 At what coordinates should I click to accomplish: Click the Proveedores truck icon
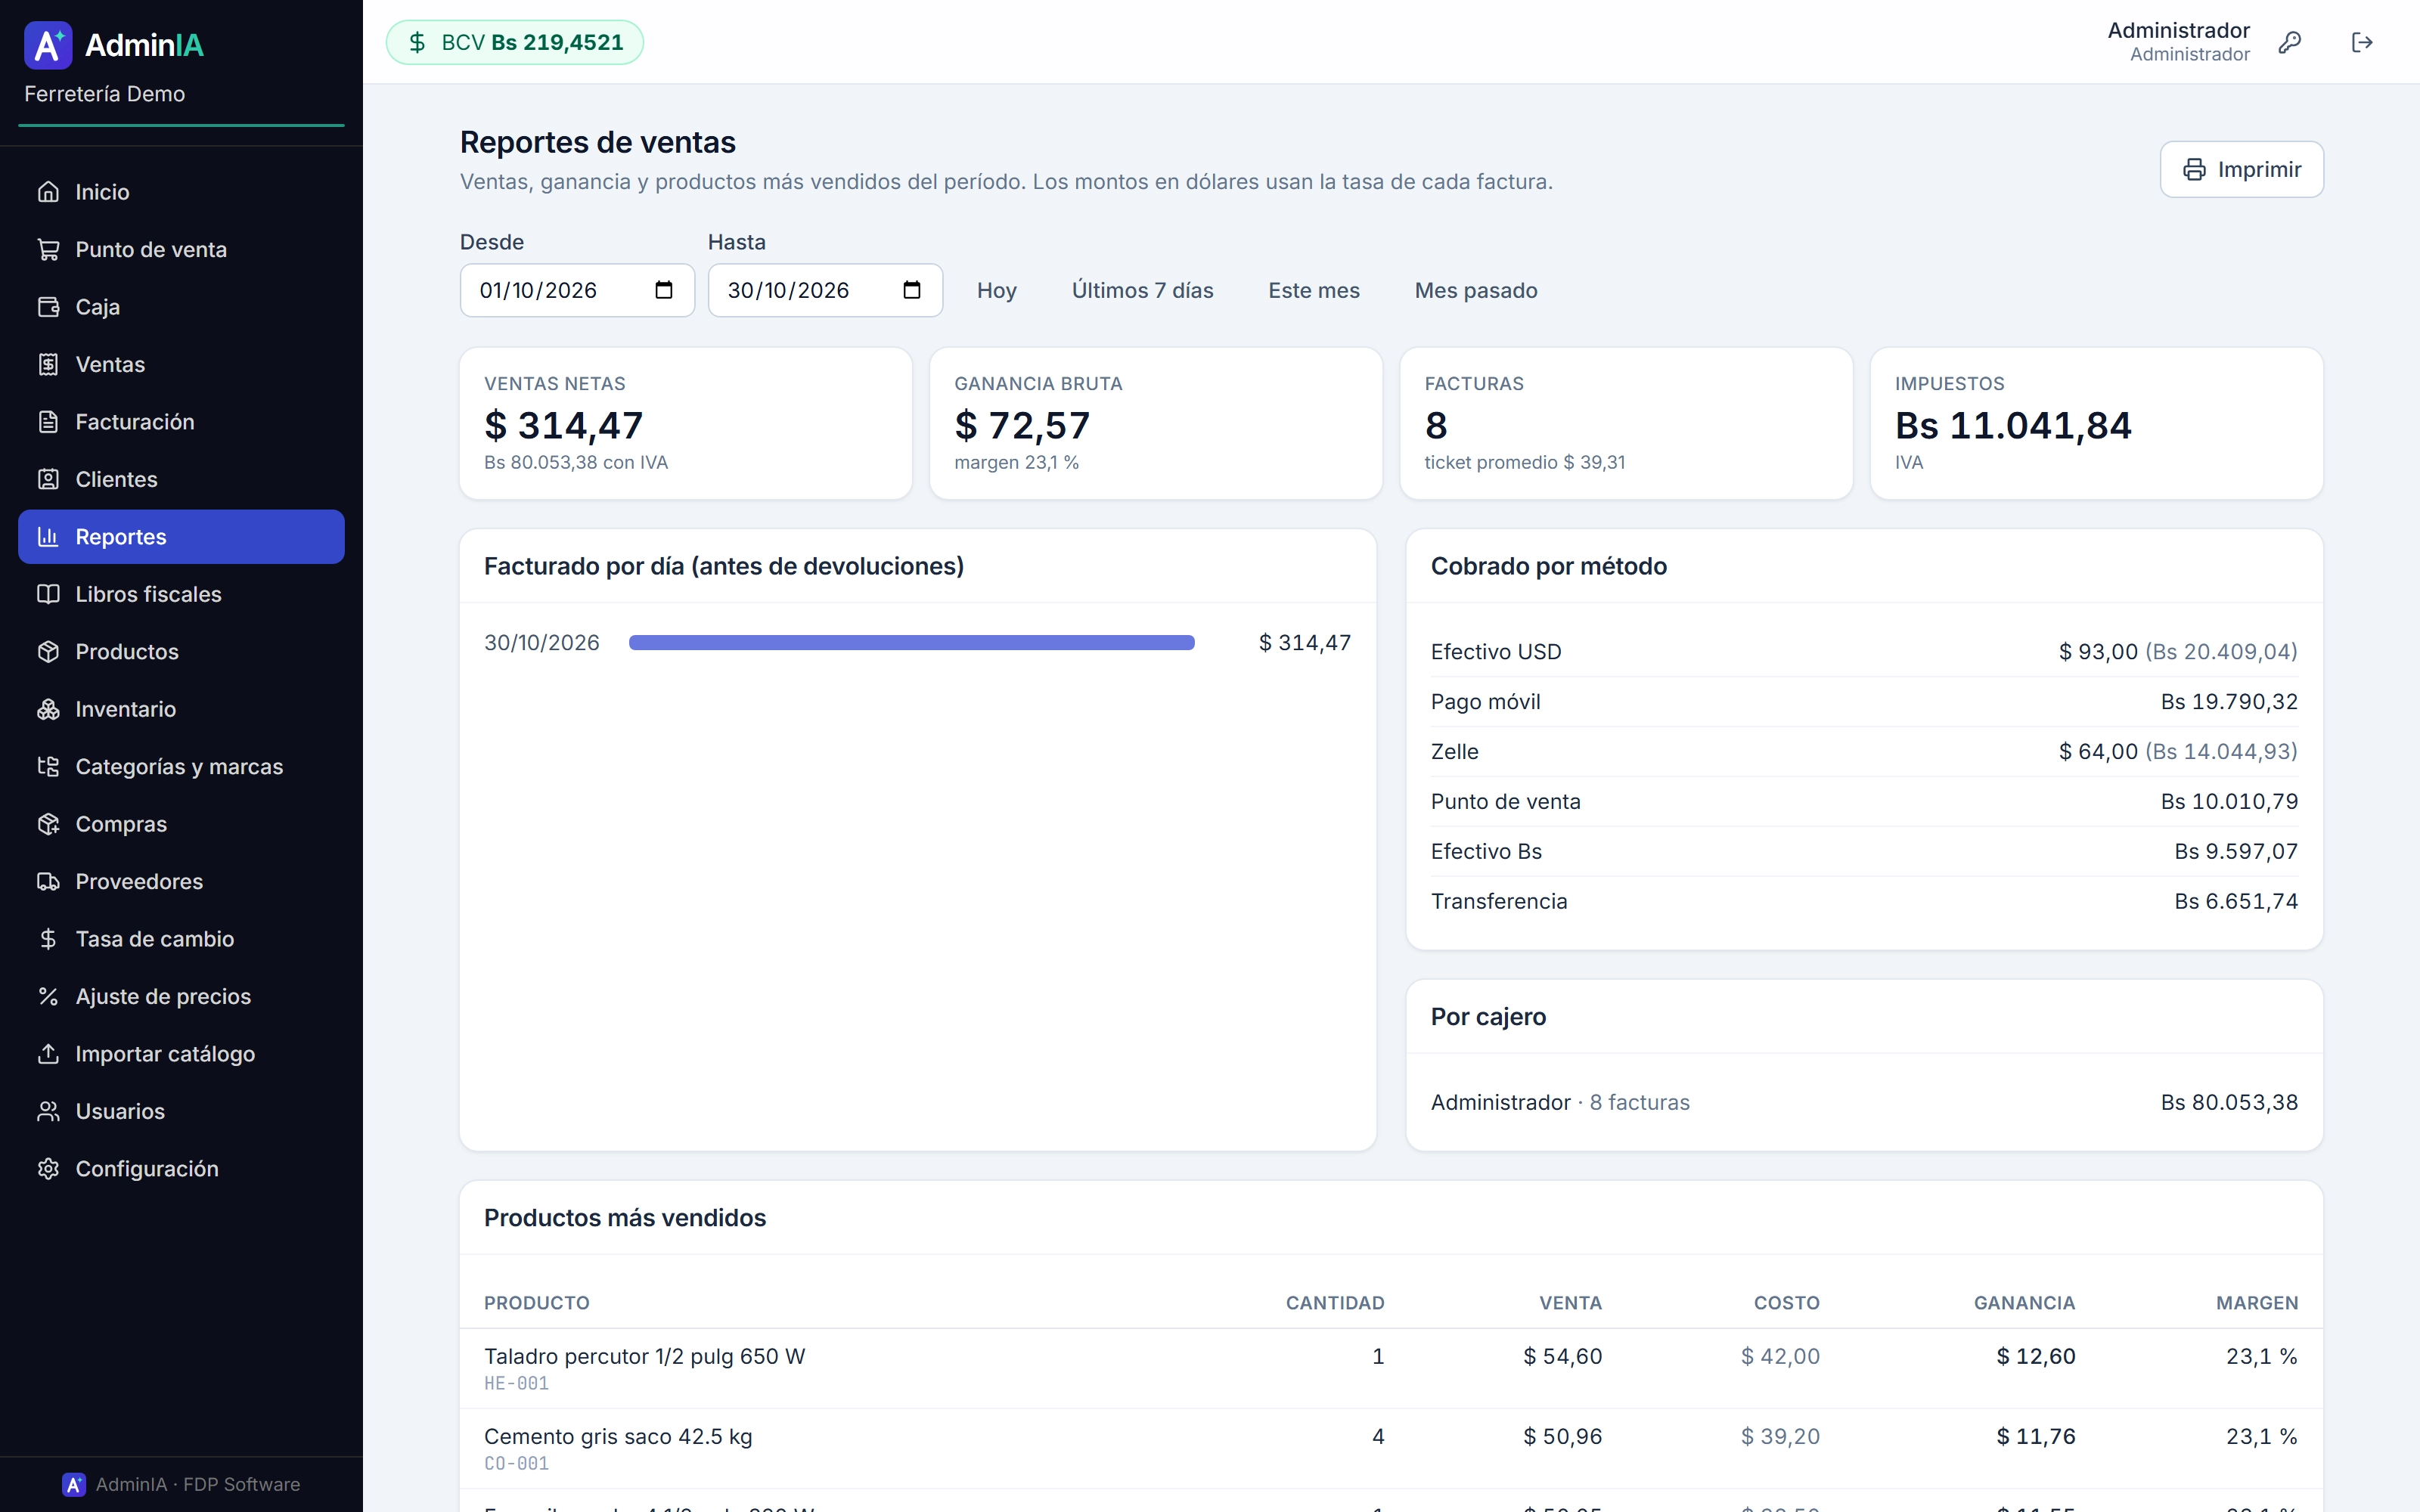coord(48,882)
